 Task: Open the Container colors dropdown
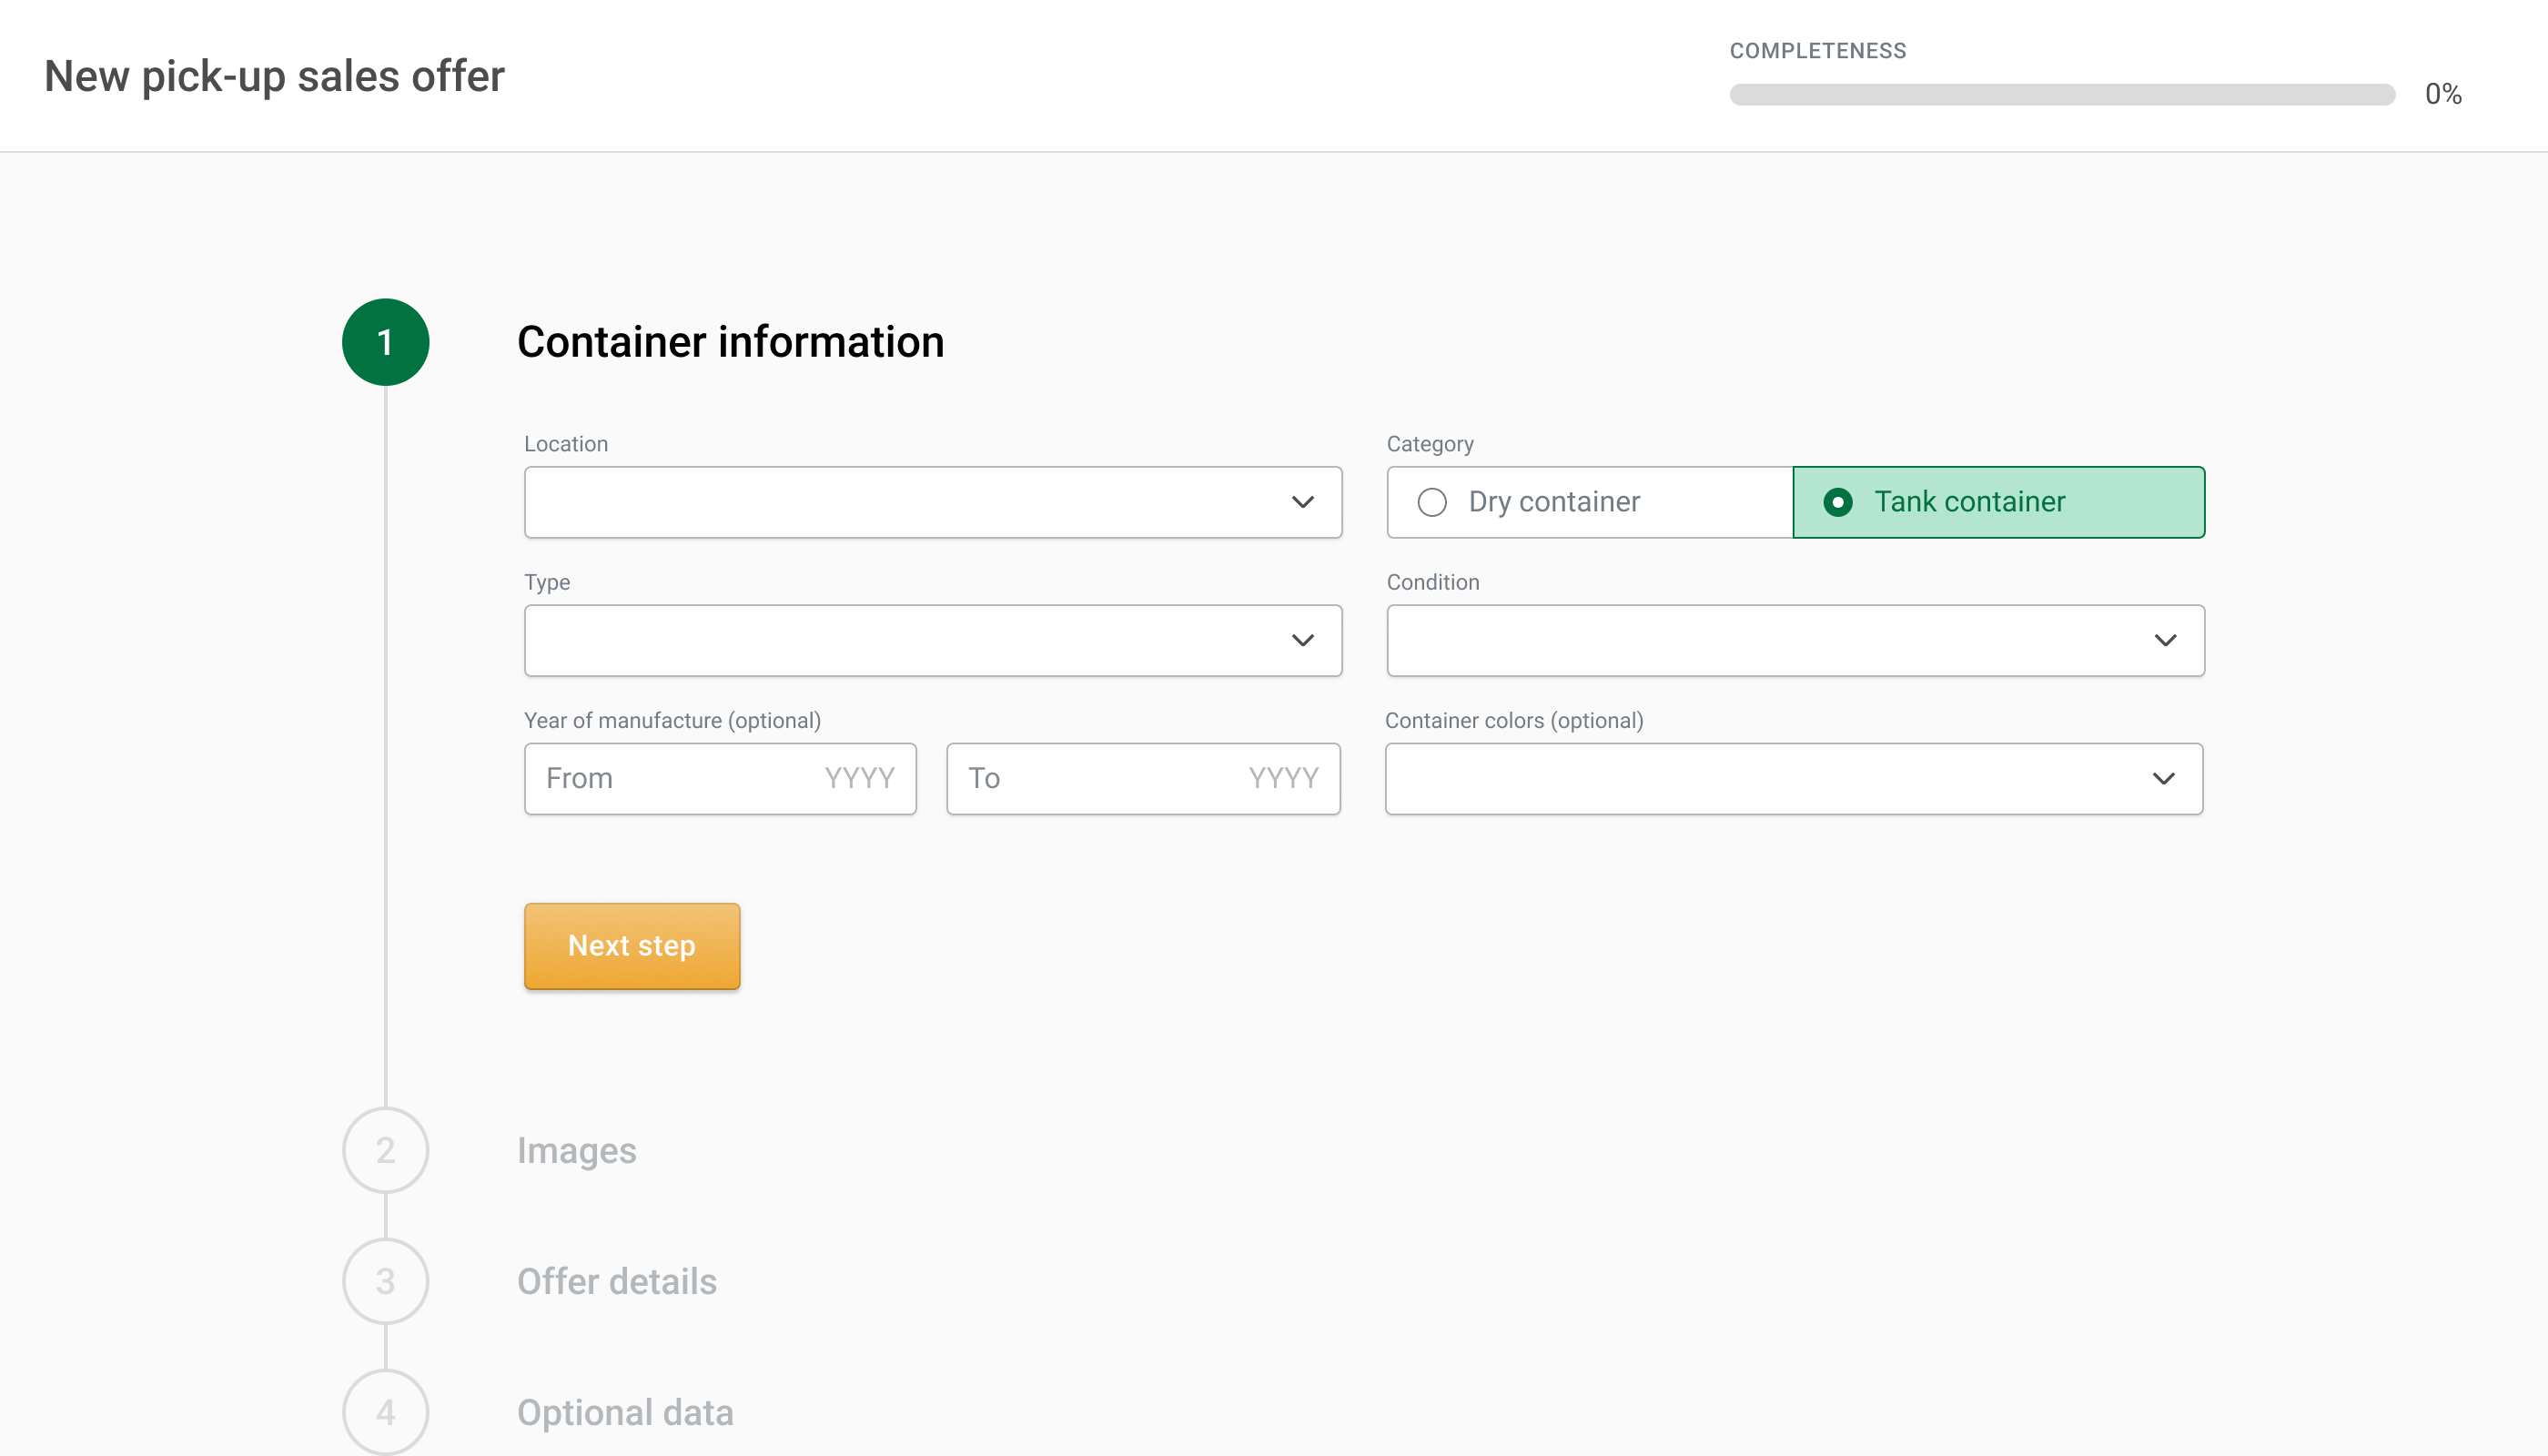(x=1794, y=778)
